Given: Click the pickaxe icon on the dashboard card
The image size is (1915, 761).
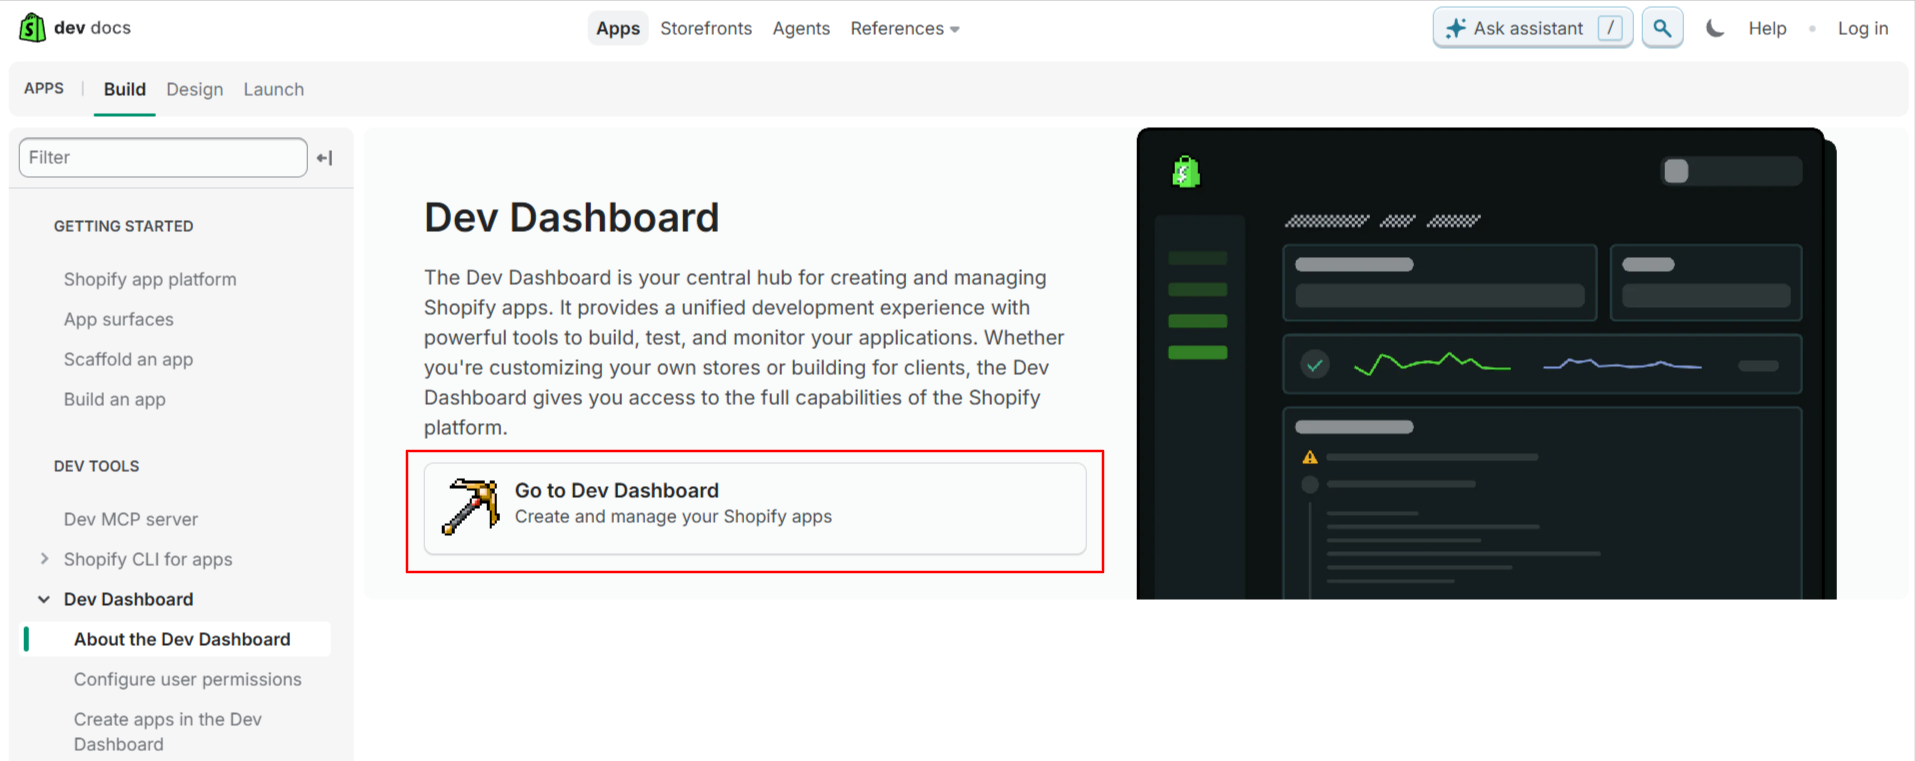Looking at the screenshot, I should (x=470, y=506).
